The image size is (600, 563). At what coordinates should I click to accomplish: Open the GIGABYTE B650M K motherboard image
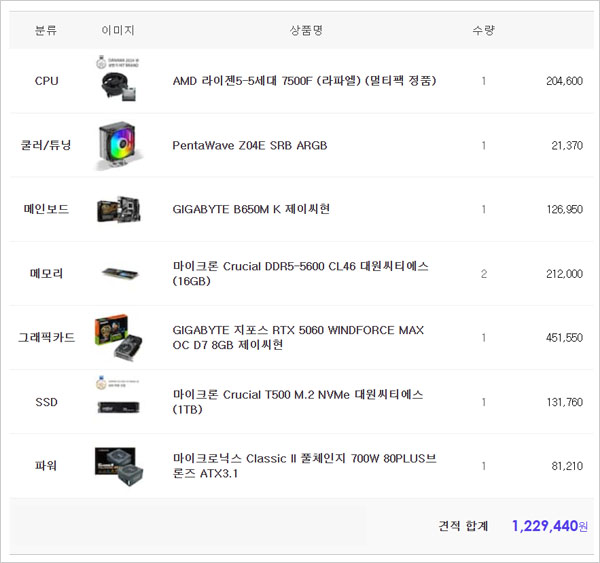[x=118, y=209]
